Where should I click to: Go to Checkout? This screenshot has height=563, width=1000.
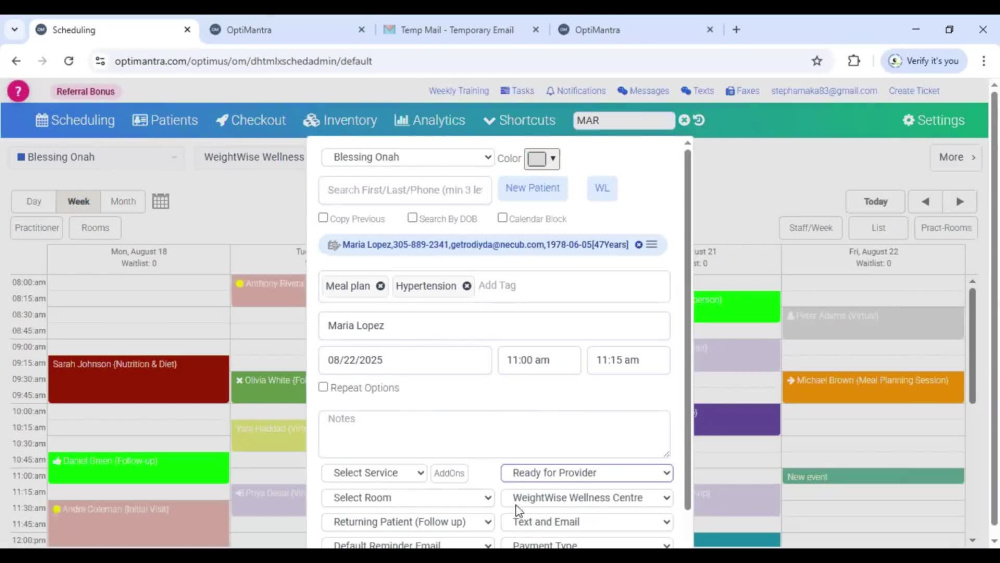[x=251, y=120]
